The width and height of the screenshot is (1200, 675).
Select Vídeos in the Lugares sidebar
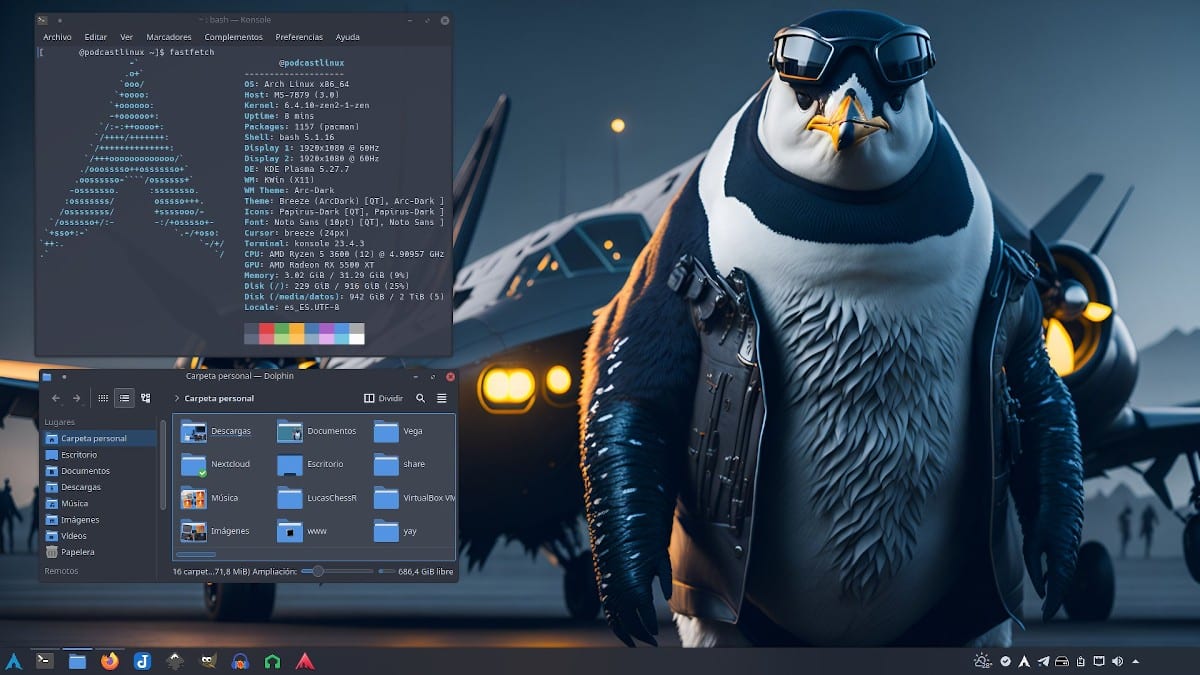pyautogui.click(x=99, y=535)
